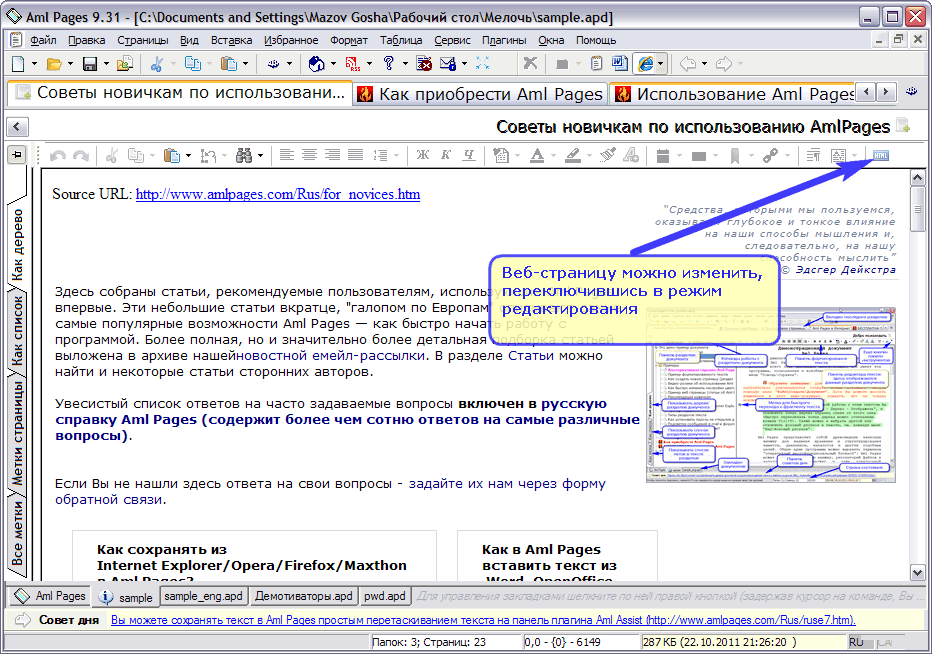Image resolution: width=932 pixels, height=654 pixels.
Task: Set paragraph alignment to left
Action: tap(286, 156)
